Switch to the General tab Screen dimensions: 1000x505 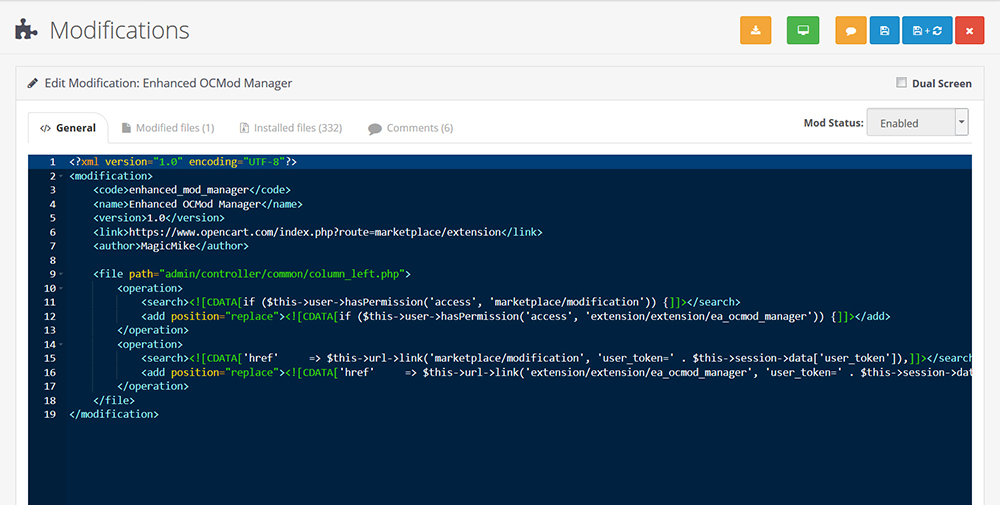68,128
